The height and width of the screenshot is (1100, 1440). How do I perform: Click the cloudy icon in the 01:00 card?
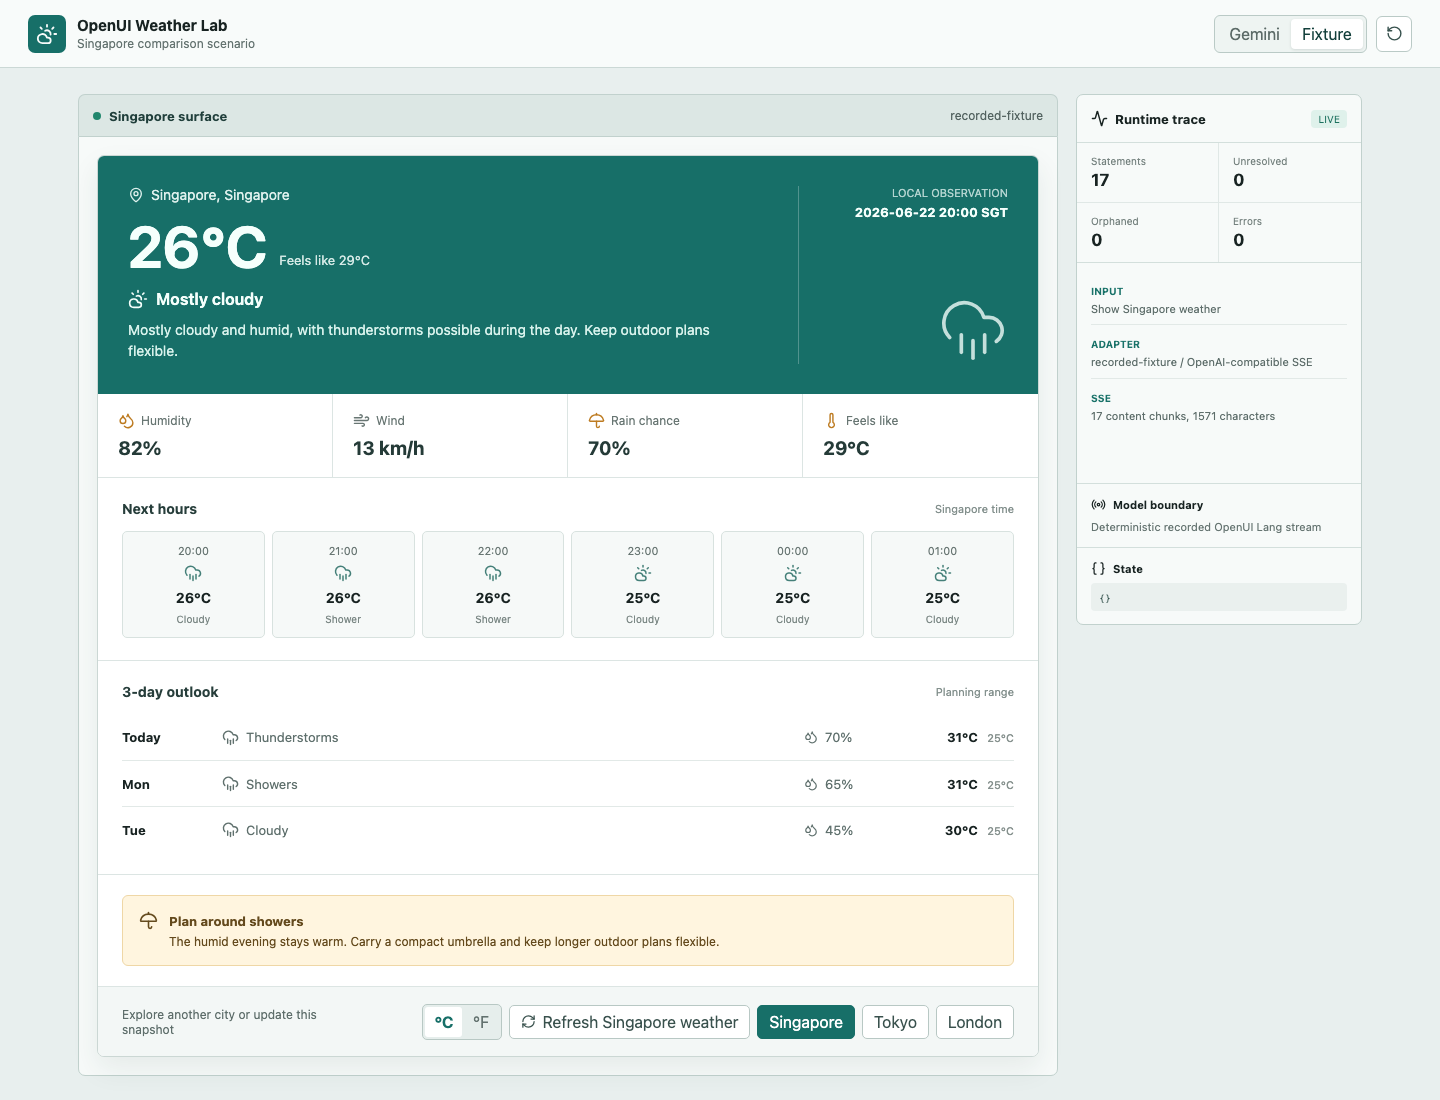click(x=943, y=573)
